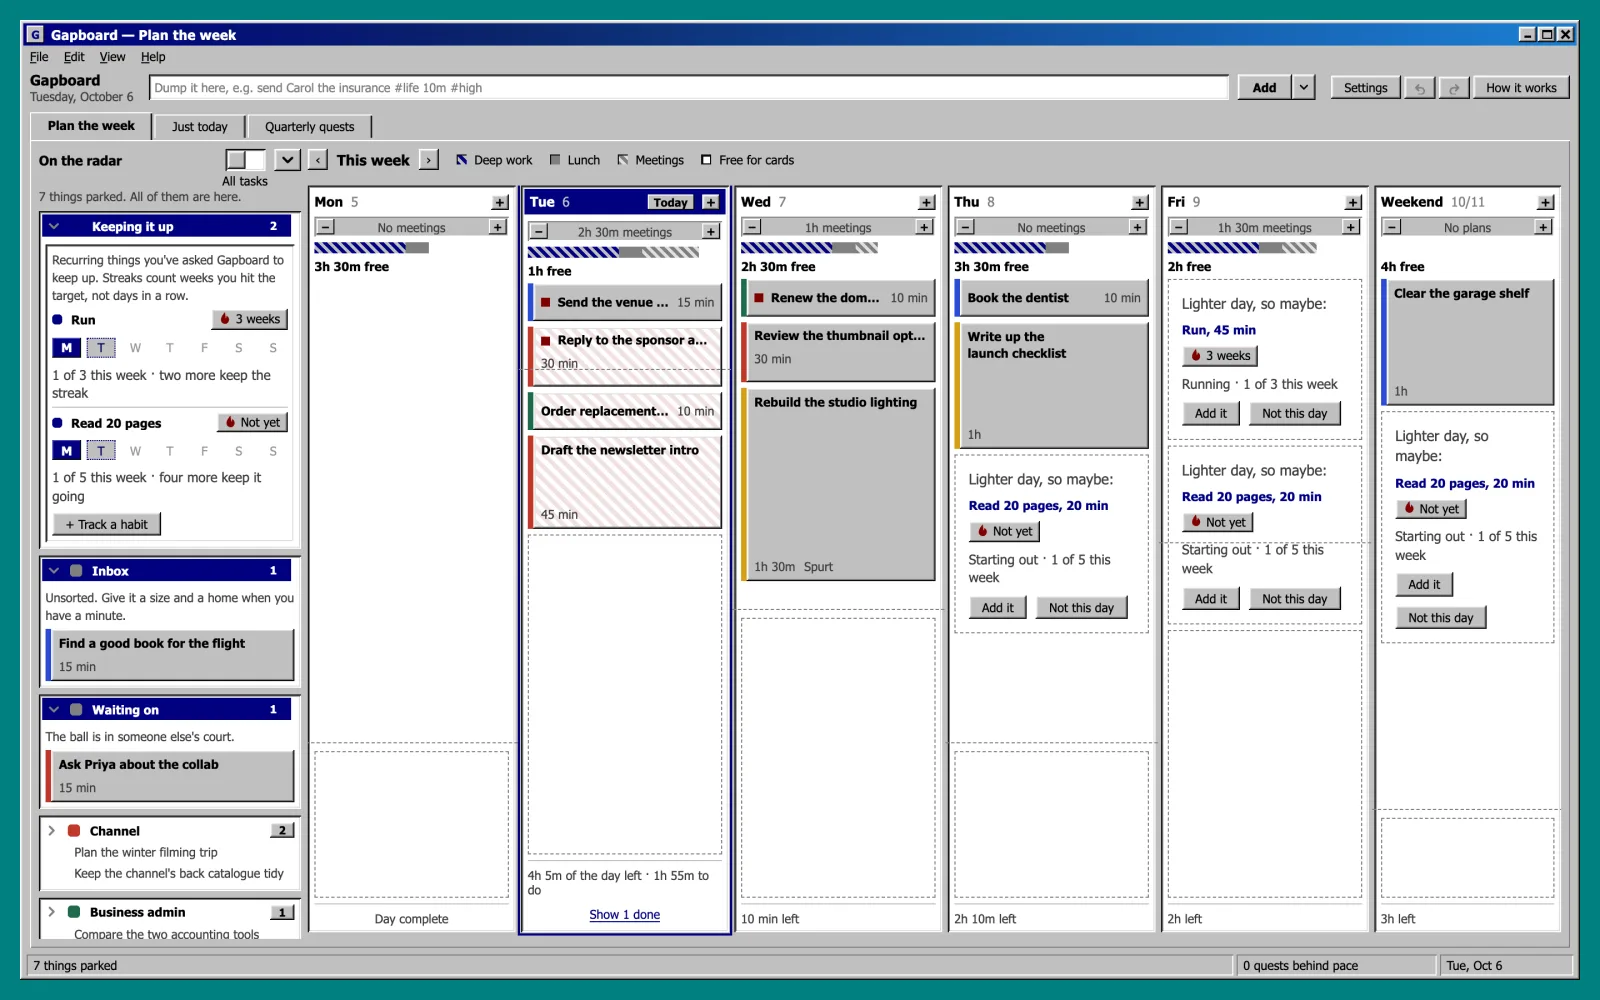Open the dropdown arrow next to Add
The width and height of the screenshot is (1600, 1000).
pyautogui.click(x=1303, y=88)
